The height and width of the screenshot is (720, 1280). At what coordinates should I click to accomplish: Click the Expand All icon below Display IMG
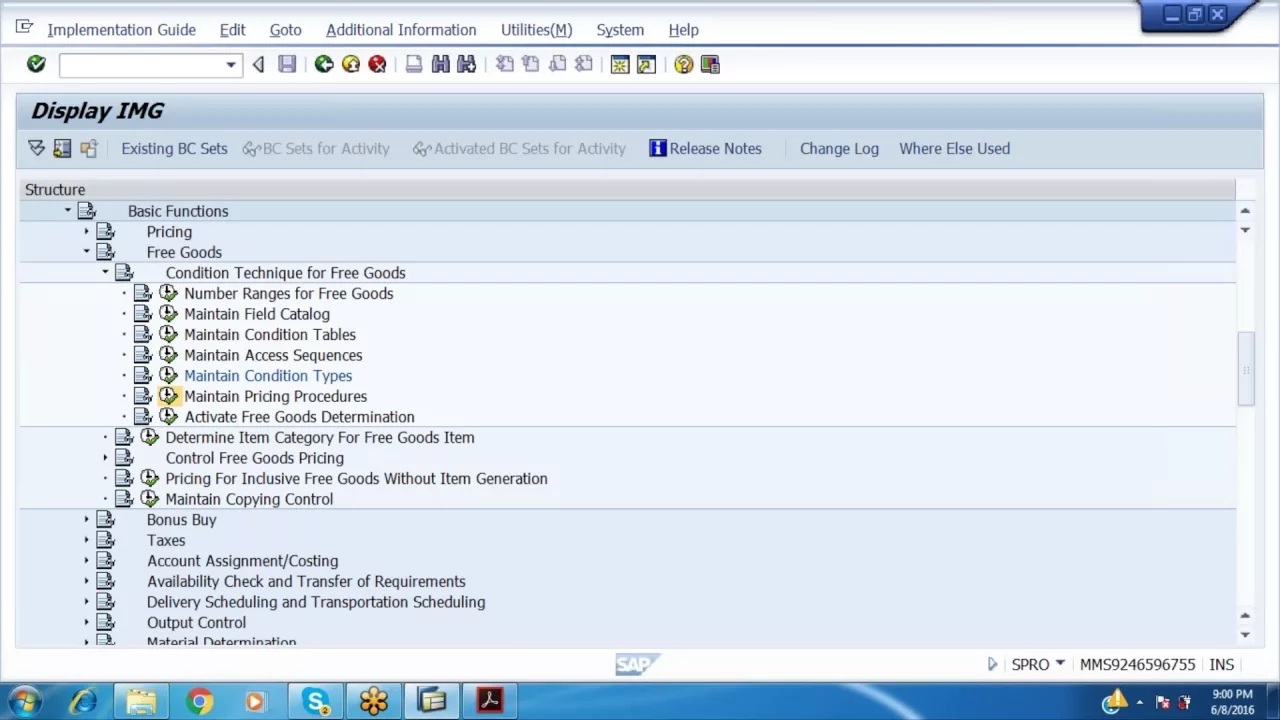click(36, 148)
